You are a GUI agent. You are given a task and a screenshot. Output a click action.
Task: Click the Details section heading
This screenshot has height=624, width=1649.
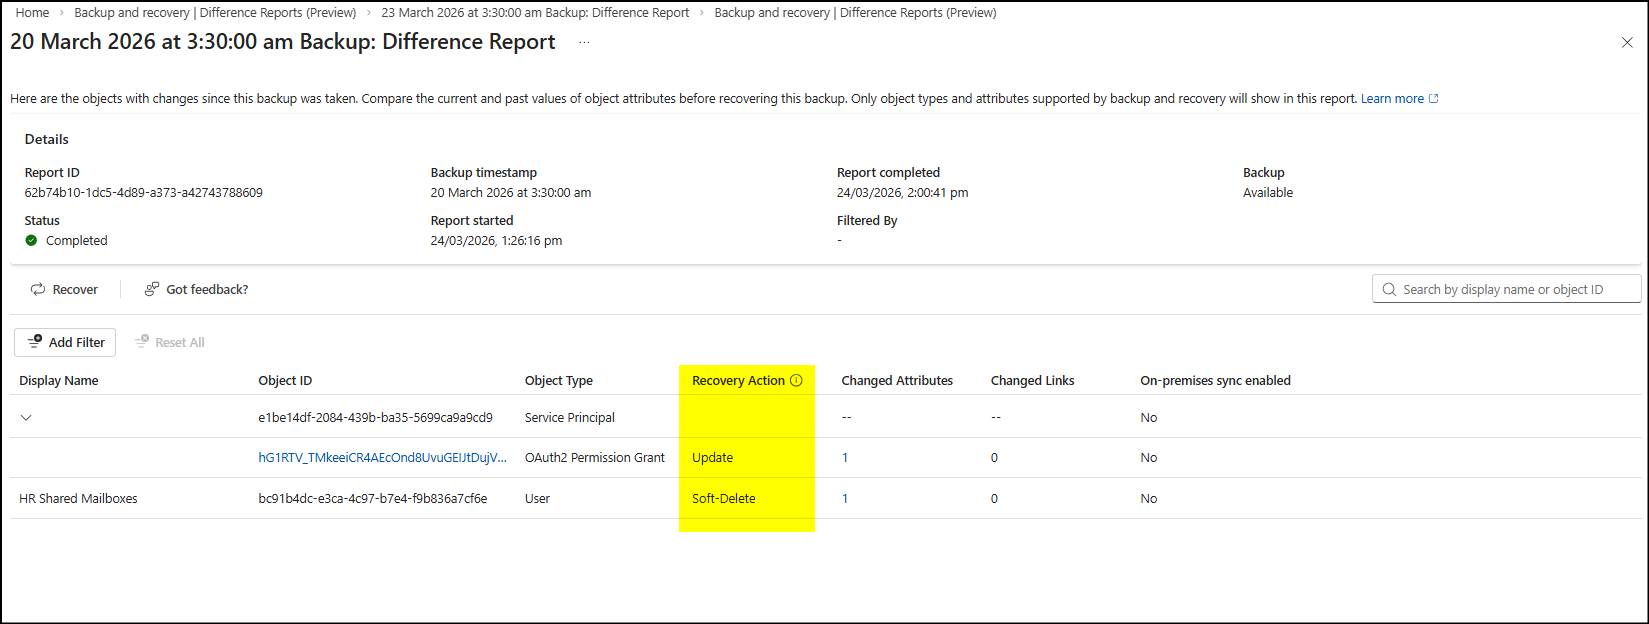(46, 139)
